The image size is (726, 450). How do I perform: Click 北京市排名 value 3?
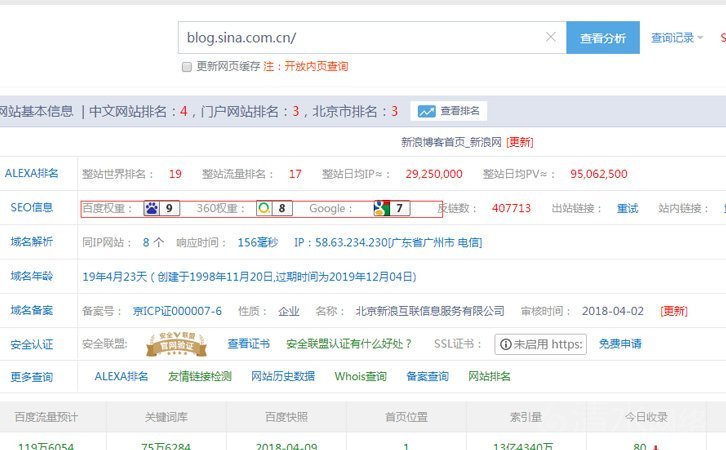(394, 112)
